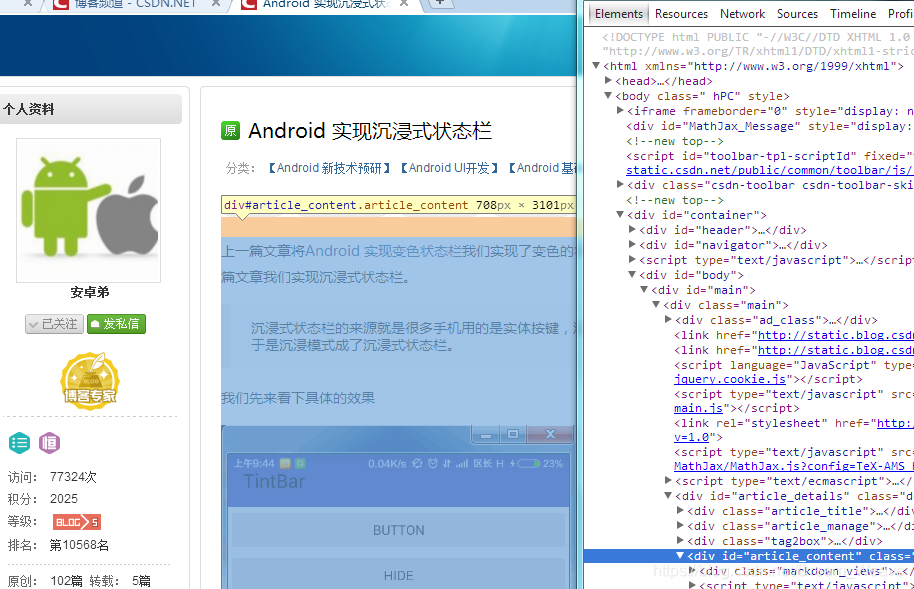The image size is (914, 589).
Task: Close the 博客频道 CSDN.NET browser tab
Action: (x=216, y=3)
